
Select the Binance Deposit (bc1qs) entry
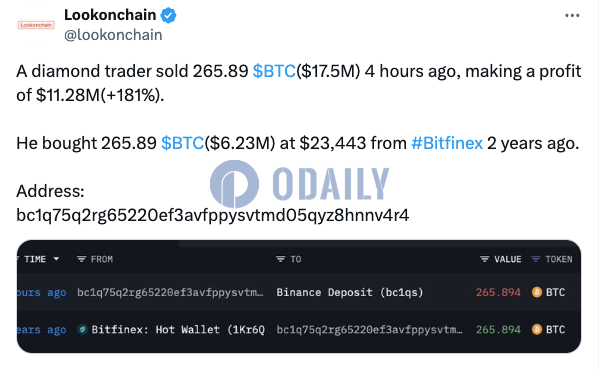pyautogui.click(x=350, y=293)
